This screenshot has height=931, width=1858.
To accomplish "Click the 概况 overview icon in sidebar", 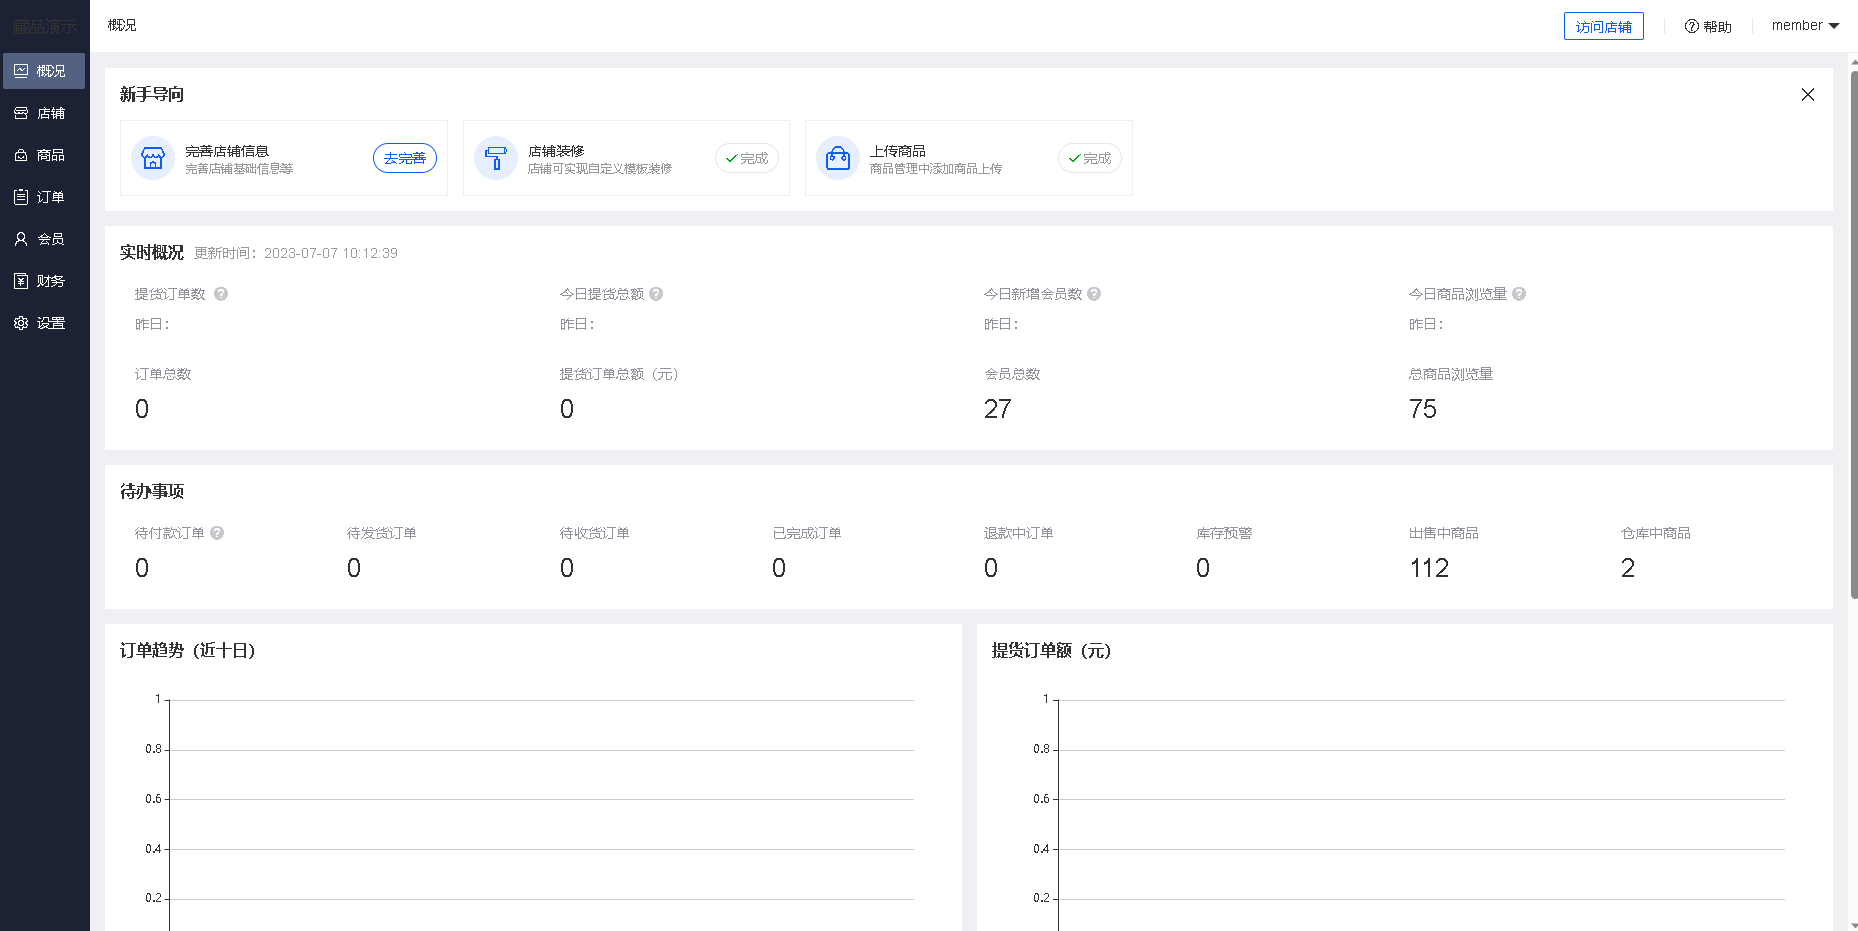I will click(21, 71).
